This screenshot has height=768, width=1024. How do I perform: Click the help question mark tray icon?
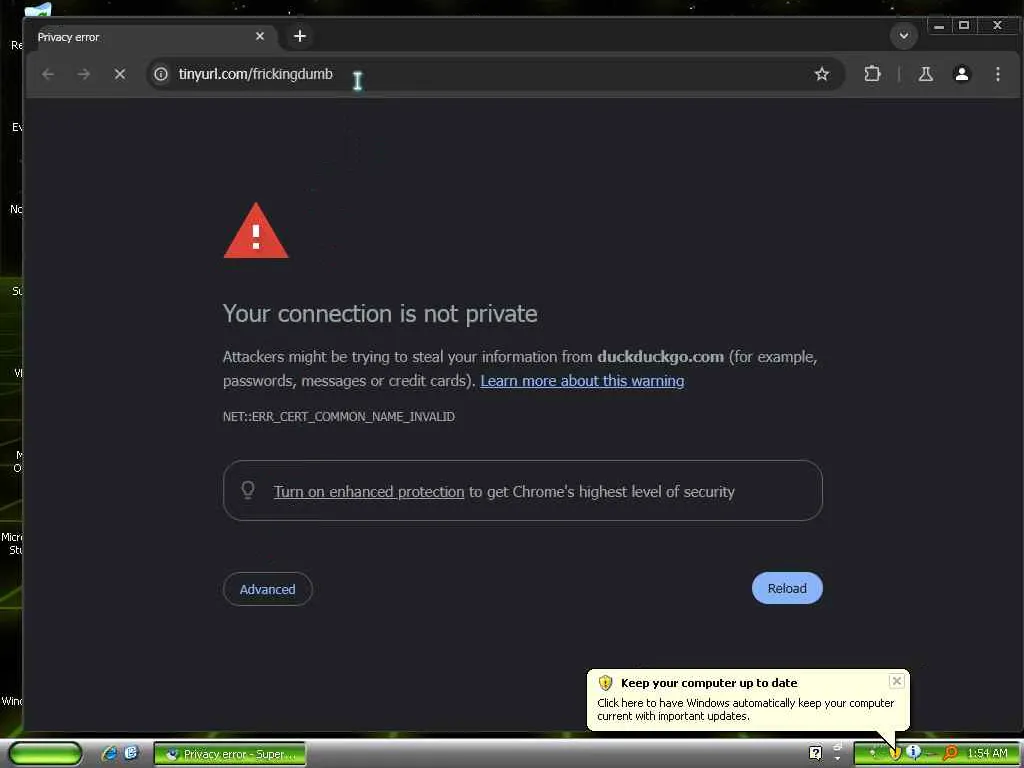(x=816, y=754)
